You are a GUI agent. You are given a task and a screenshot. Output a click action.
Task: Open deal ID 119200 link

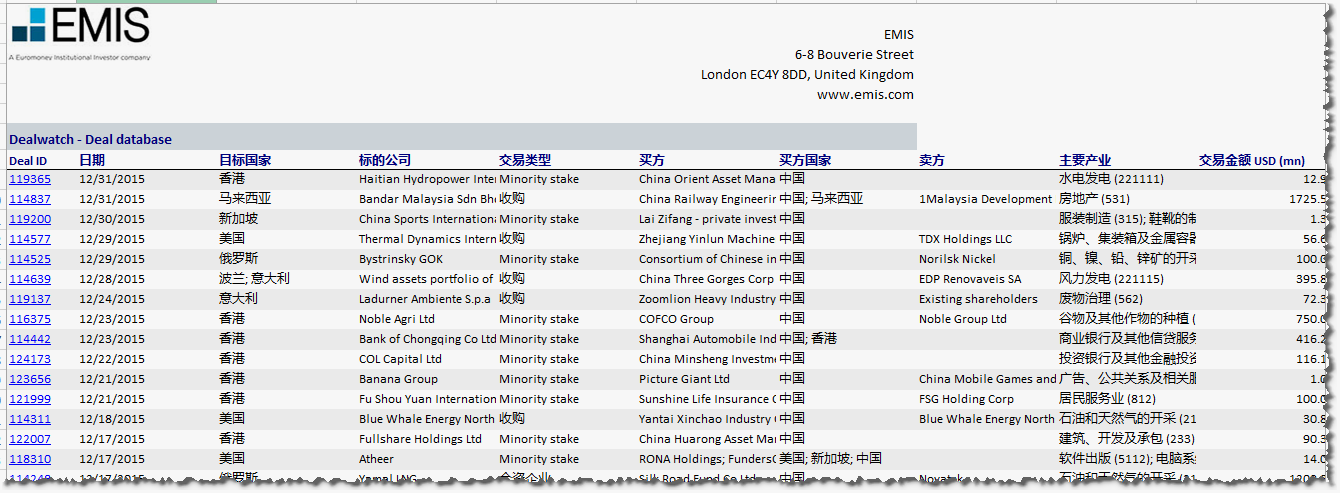tap(30, 219)
